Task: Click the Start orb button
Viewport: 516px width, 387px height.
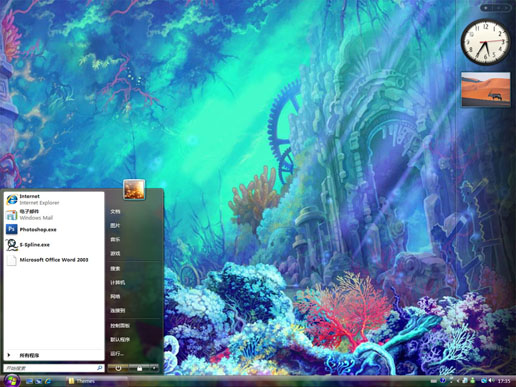Action: (x=12, y=380)
